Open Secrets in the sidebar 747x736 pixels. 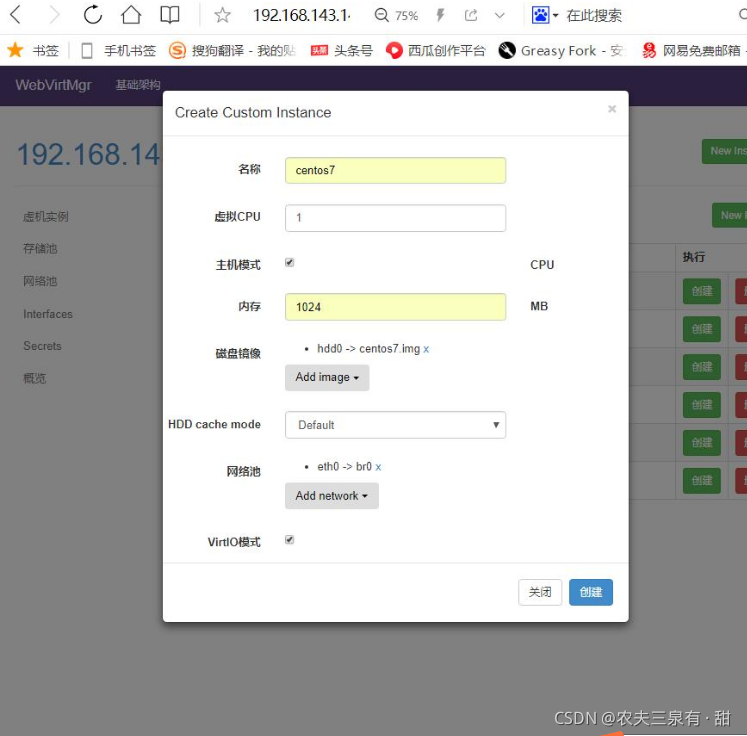(x=42, y=346)
